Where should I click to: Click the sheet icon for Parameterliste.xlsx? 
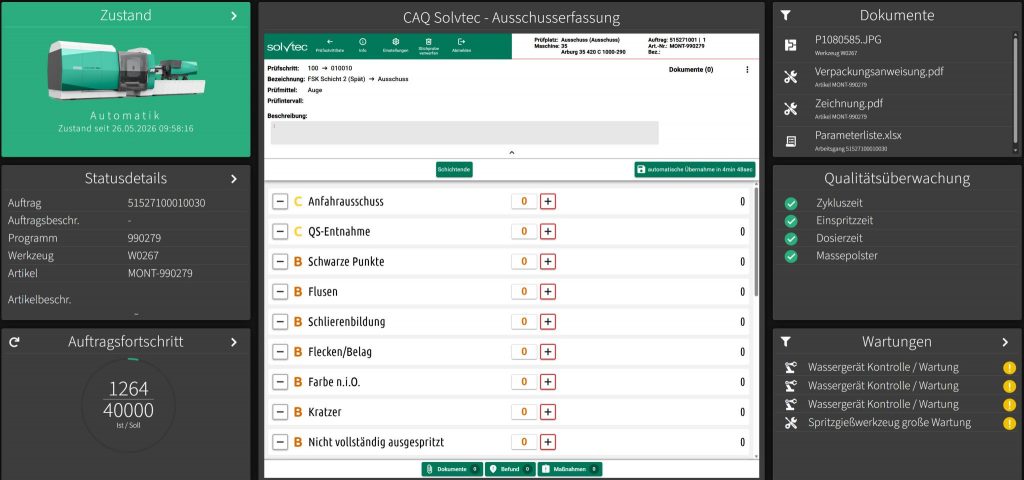click(x=791, y=141)
